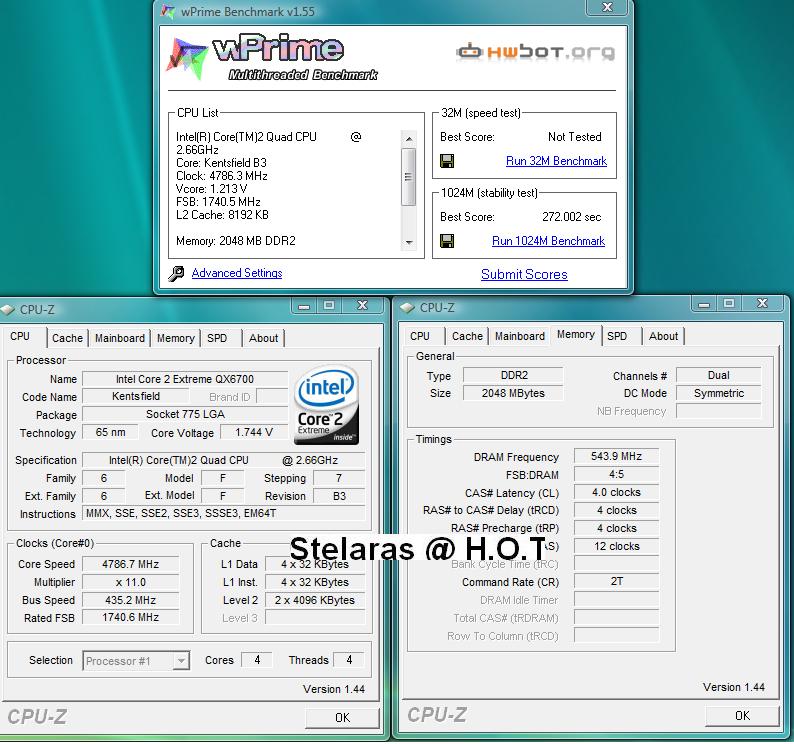
Task: Click the save icon for 1024M score
Action: coord(447,241)
